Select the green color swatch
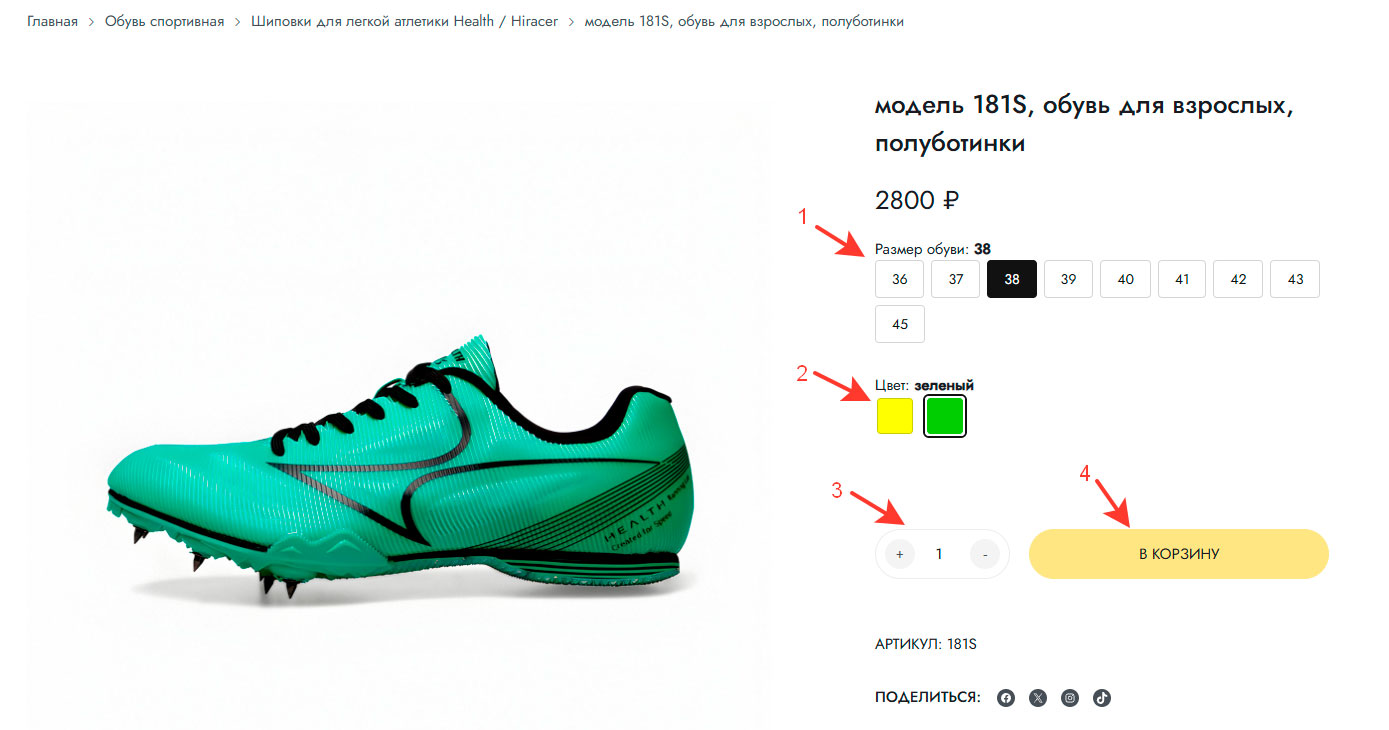This screenshot has height=730, width=1389. click(945, 416)
